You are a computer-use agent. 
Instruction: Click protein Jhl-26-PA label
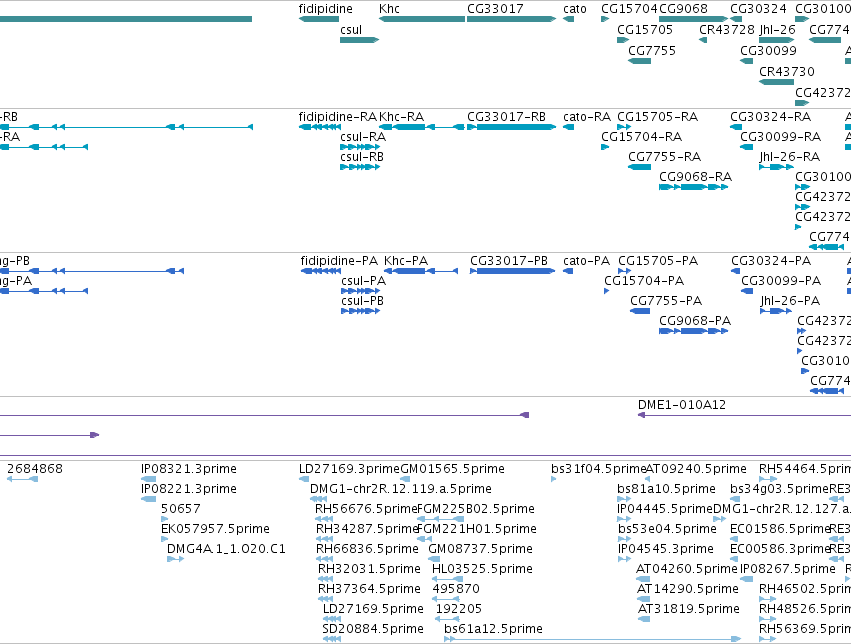click(x=790, y=301)
